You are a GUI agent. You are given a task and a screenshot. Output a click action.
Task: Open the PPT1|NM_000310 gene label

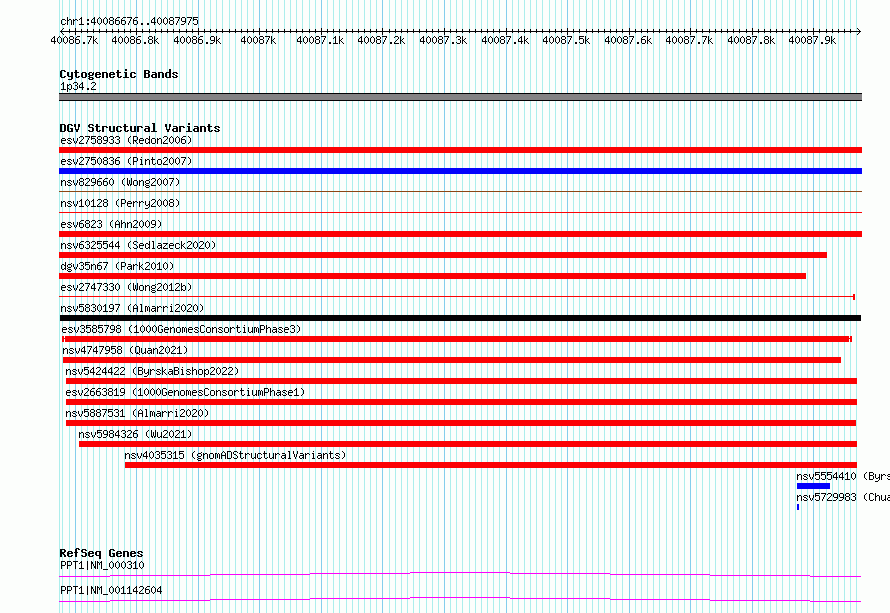102,565
